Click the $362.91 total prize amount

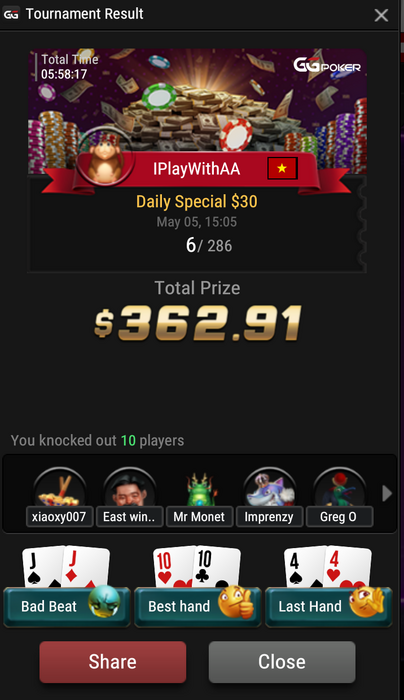tap(198, 323)
